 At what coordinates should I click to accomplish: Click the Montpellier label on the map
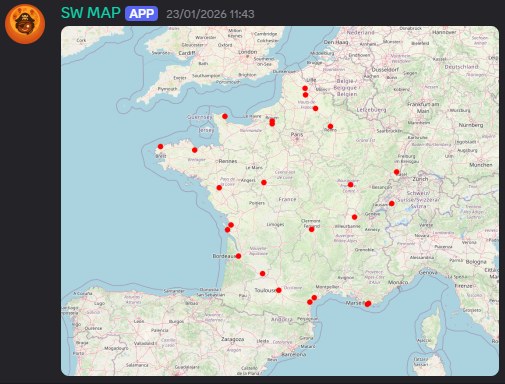pyautogui.click(x=328, y=287)
